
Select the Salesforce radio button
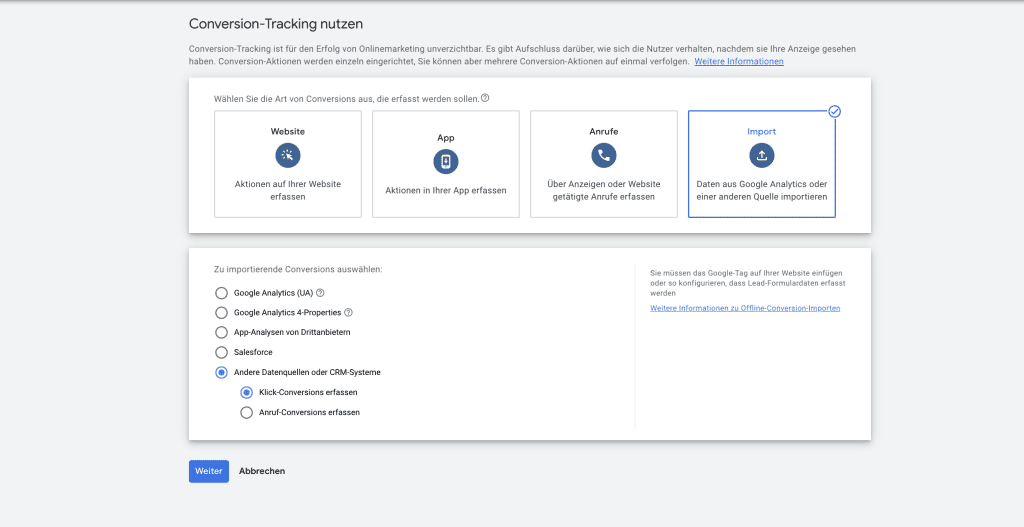222,352
